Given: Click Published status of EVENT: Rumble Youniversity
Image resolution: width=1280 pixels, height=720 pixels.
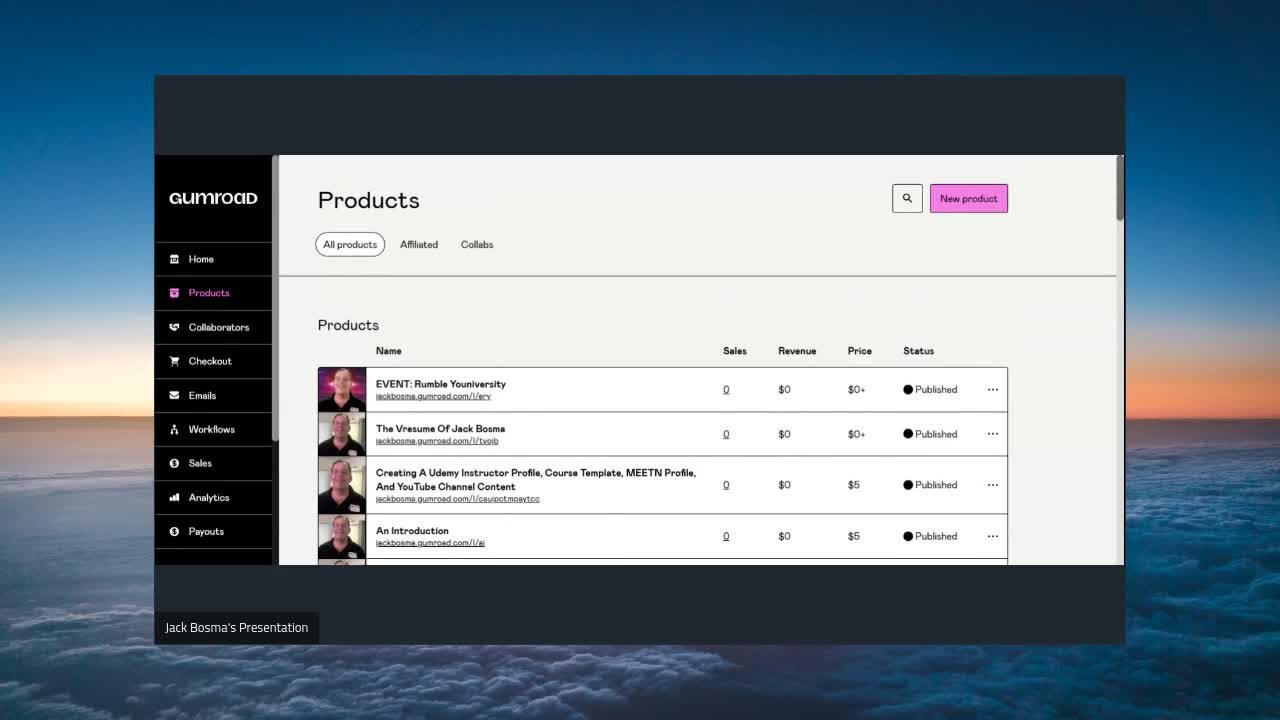Looking at the screenshot, I should 930,390.
